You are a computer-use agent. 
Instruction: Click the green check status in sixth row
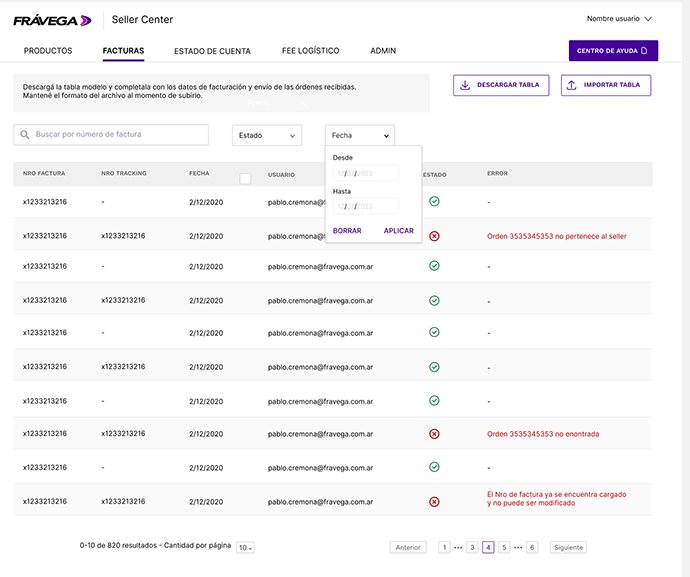click(x=434, y=367)
